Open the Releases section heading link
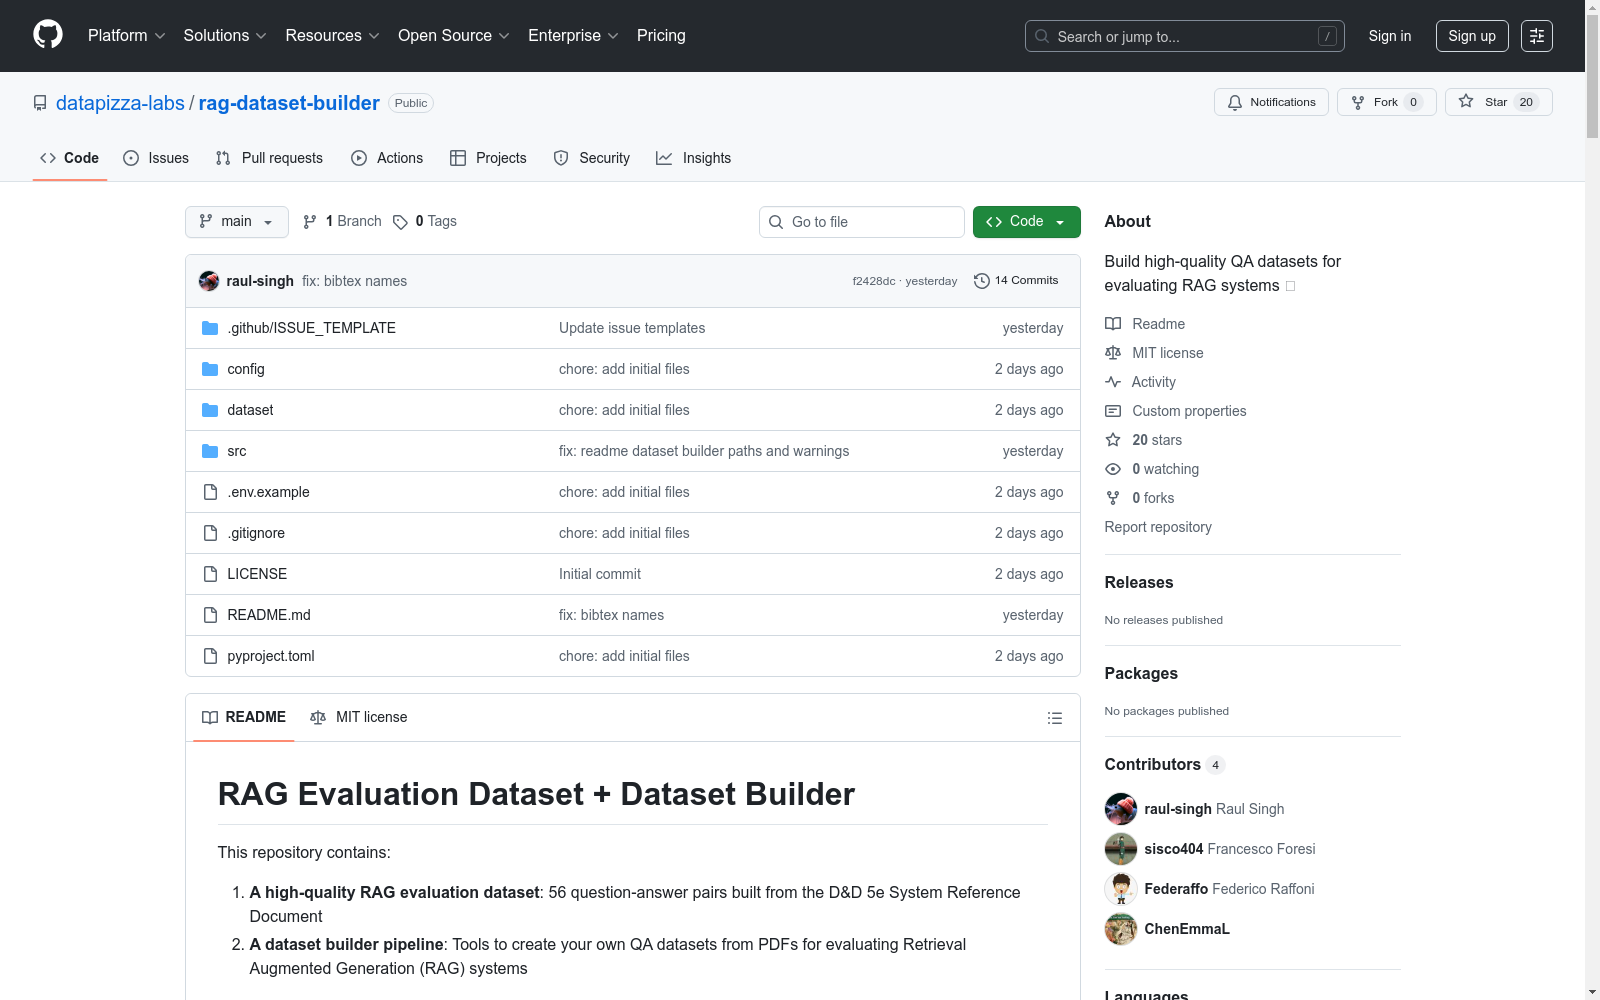Viewport: 1600px width, 1000px height. click(1139, 582)
